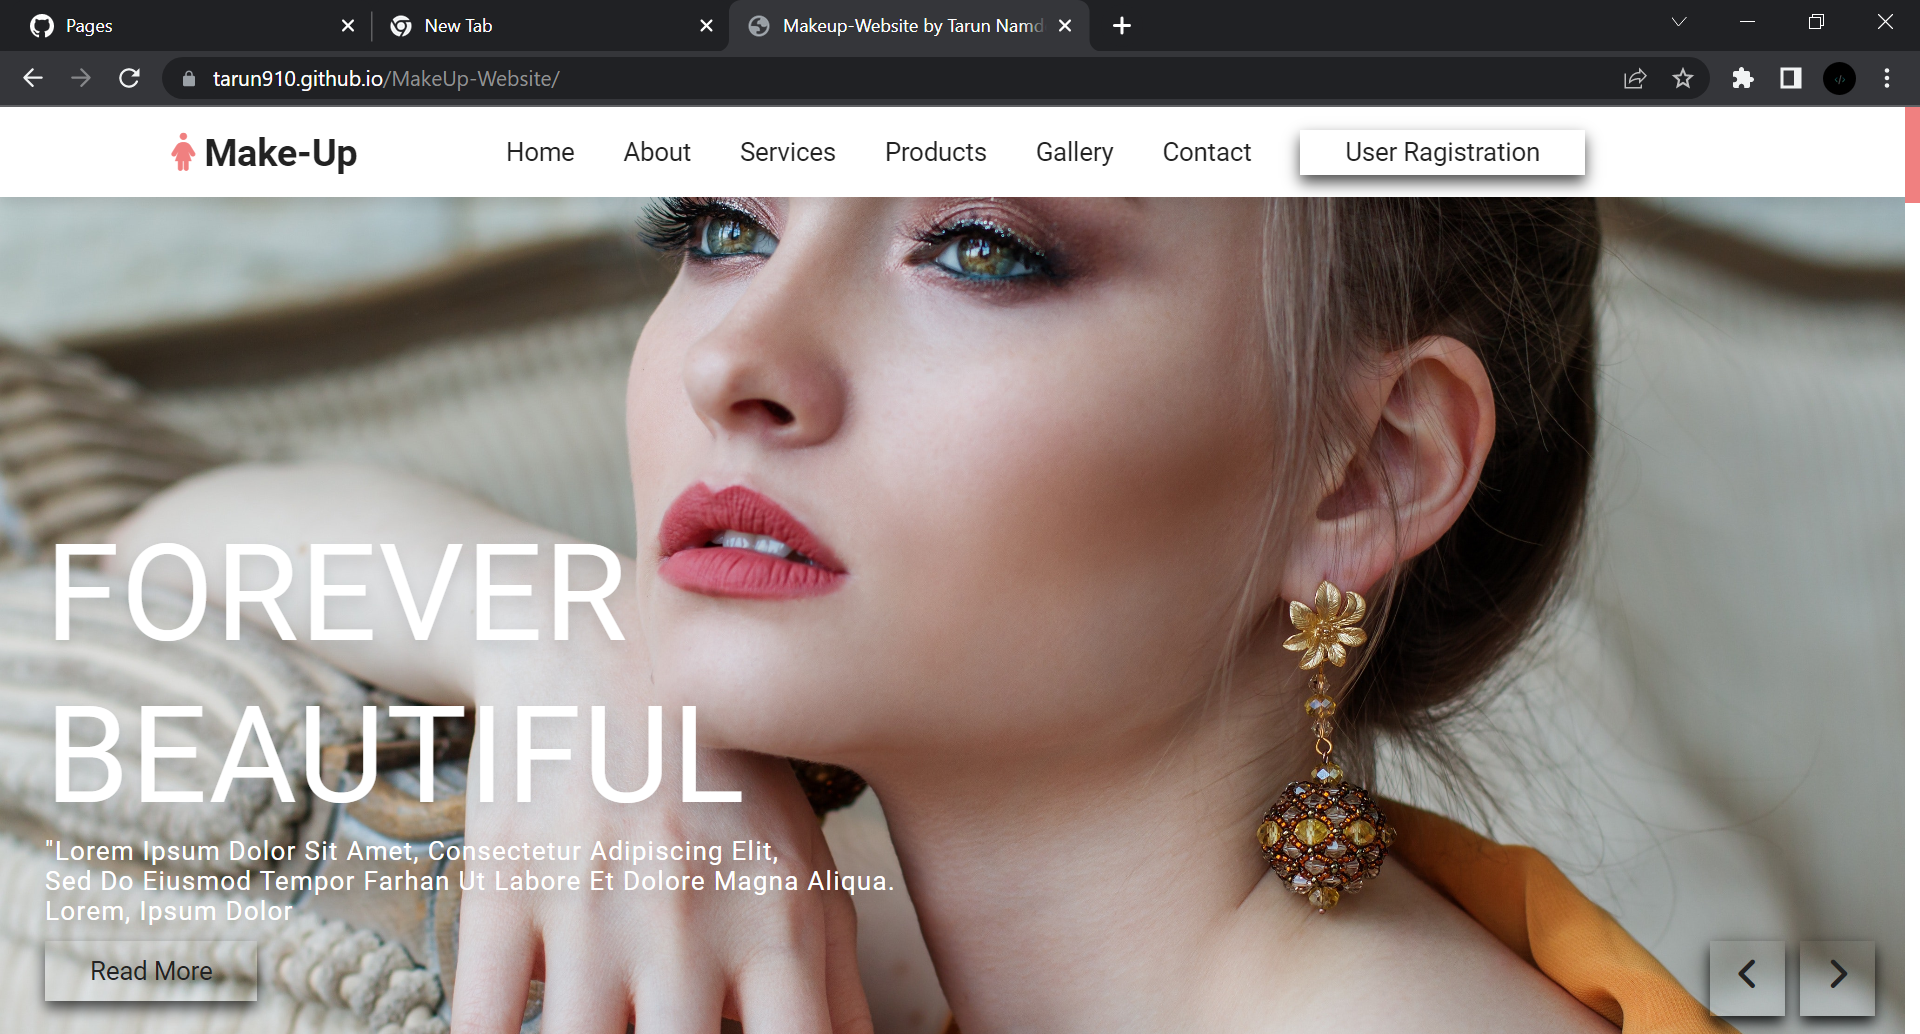
Task: Open the Home nav link
Action: (x=540, y=152)
